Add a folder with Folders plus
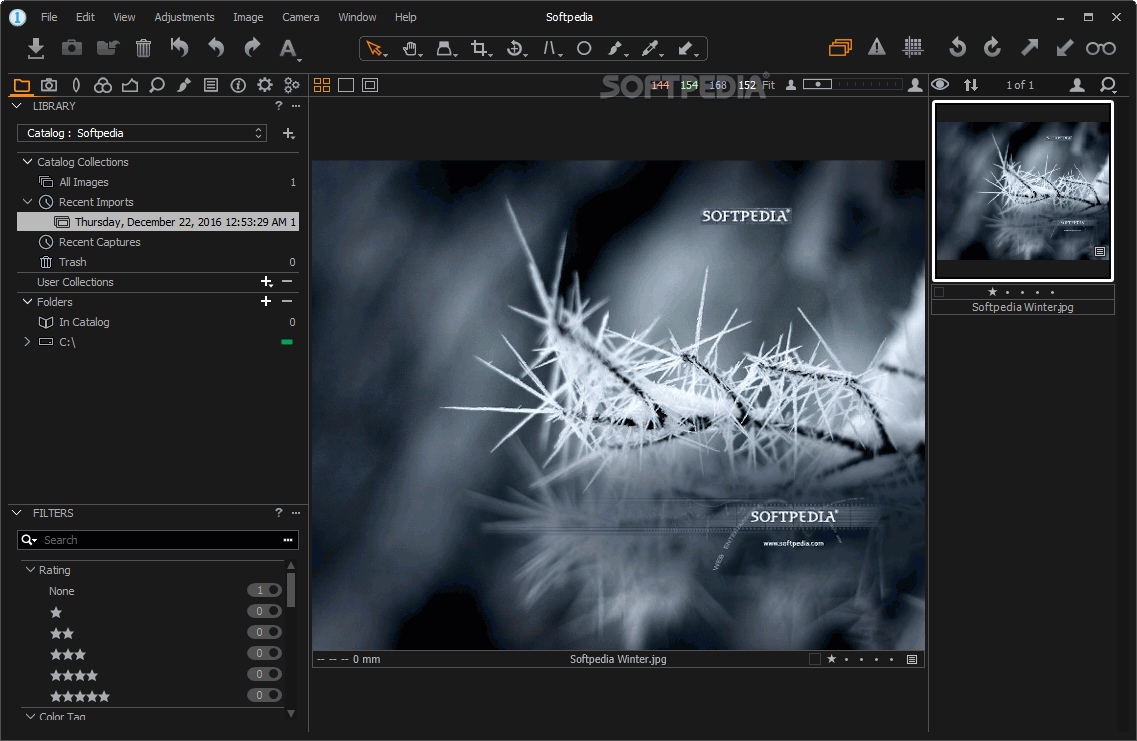Image resolution: width=1137 pixels, height=741 pixels. [266, 301]
